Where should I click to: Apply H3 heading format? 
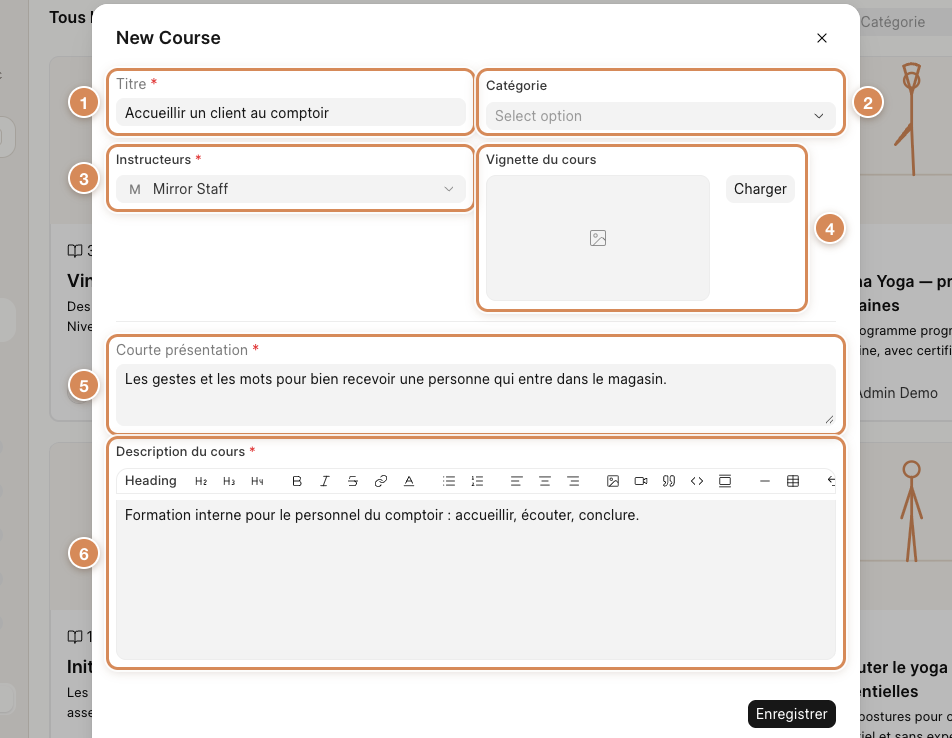coord(229,481)
